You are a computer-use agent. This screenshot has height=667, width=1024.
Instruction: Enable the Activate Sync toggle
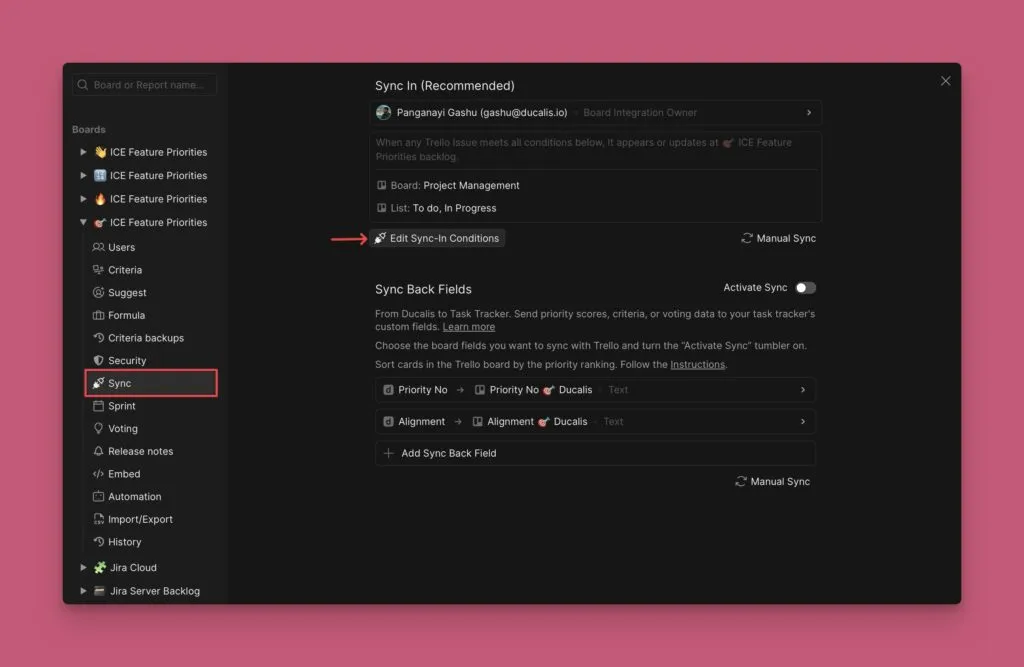(805, 288)
